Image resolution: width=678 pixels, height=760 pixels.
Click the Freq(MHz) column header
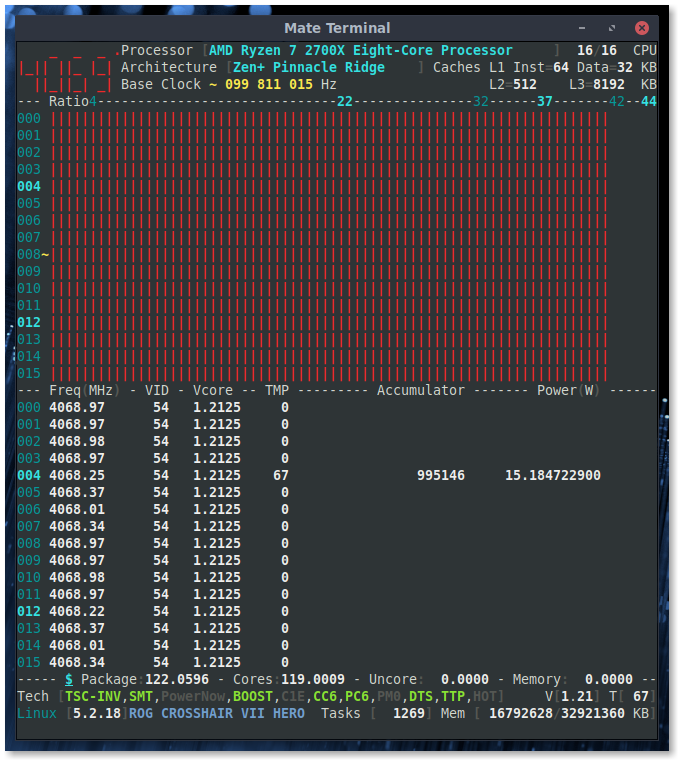[85, 391]
